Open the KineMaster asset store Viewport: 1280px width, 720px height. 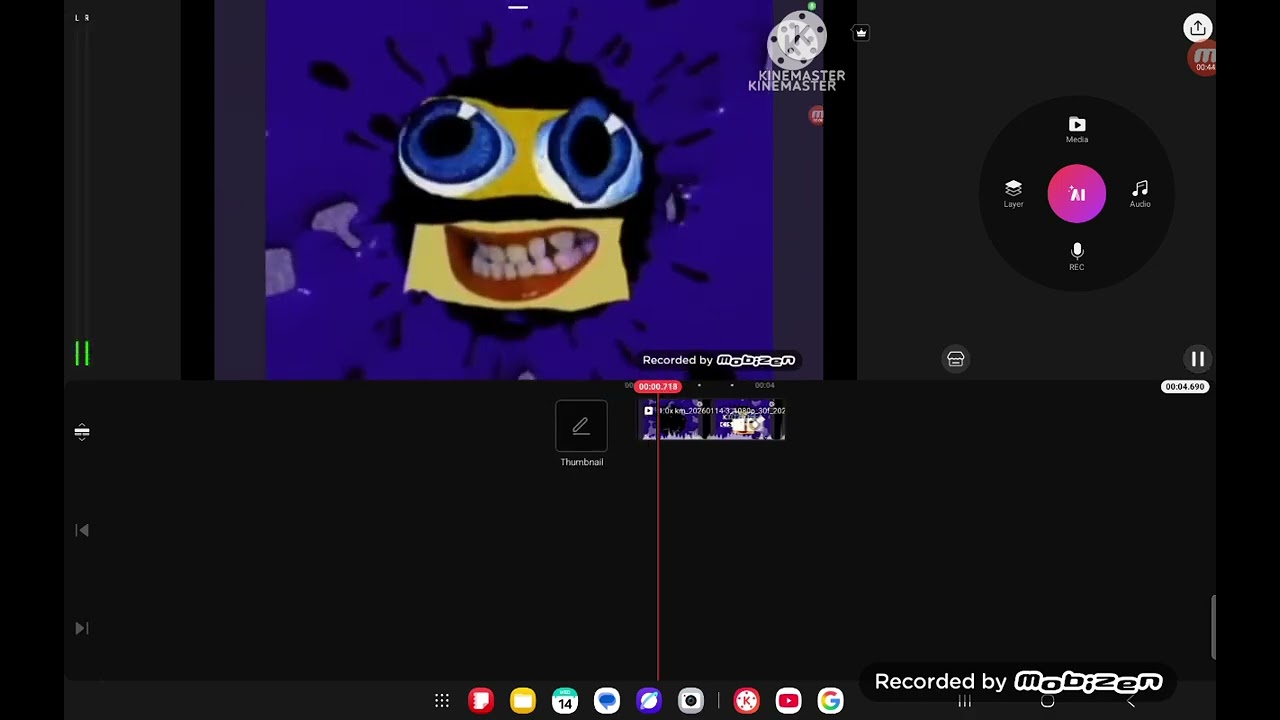956,359
